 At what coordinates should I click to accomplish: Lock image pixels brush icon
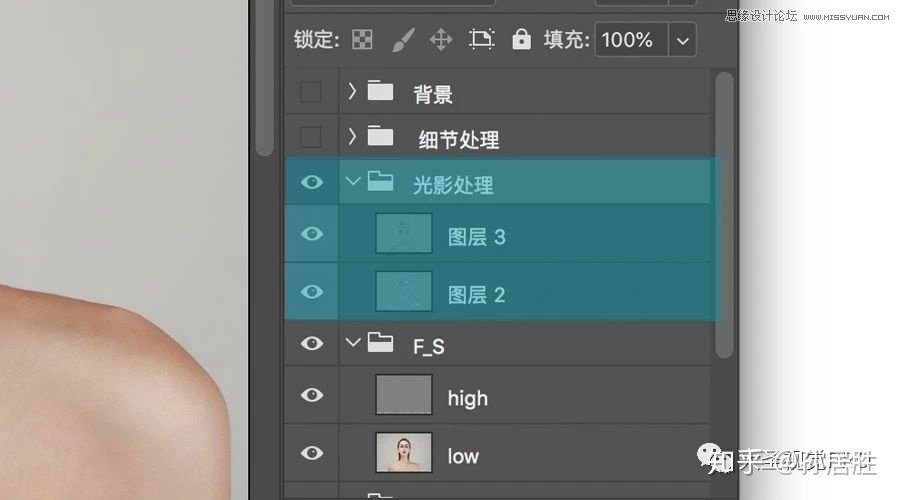coord(403,40)
